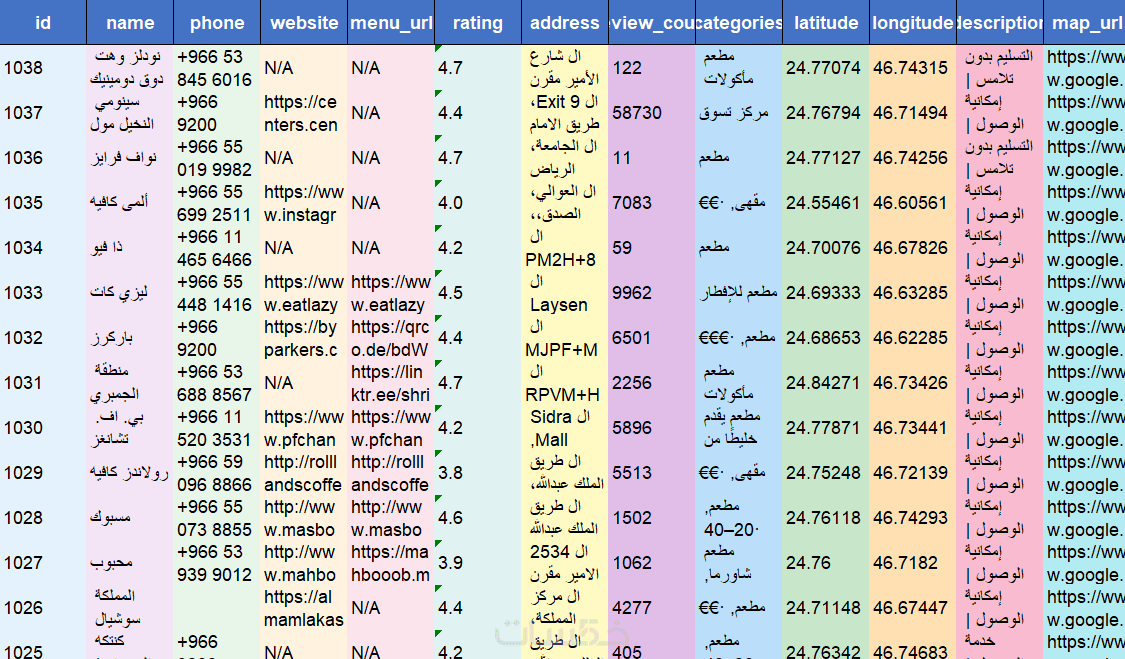This screenshot has height=659, width=1125.
Task: Click the id cell 1028
Action: (x=43, y=518)
